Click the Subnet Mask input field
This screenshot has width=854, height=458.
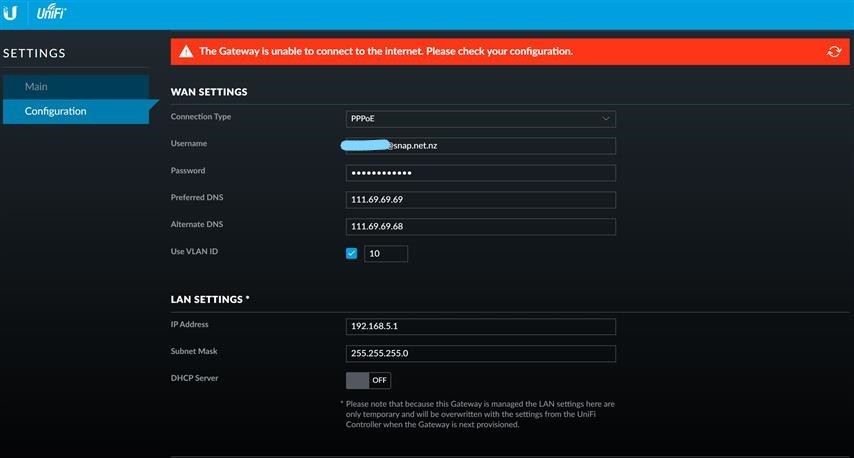click(x=480, y=353)
